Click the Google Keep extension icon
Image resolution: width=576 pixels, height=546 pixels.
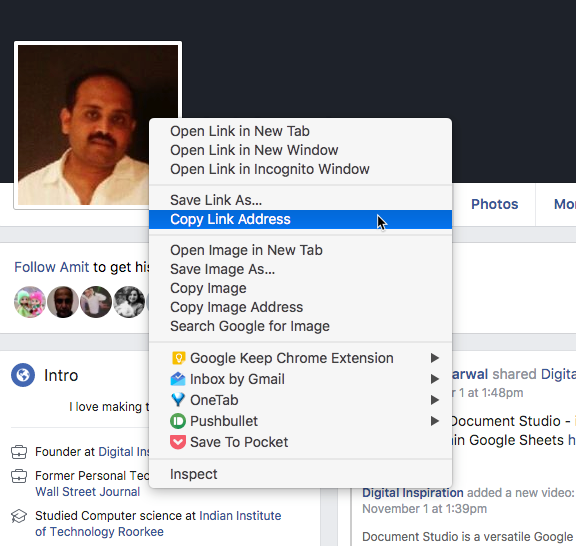tap(178, 358)
